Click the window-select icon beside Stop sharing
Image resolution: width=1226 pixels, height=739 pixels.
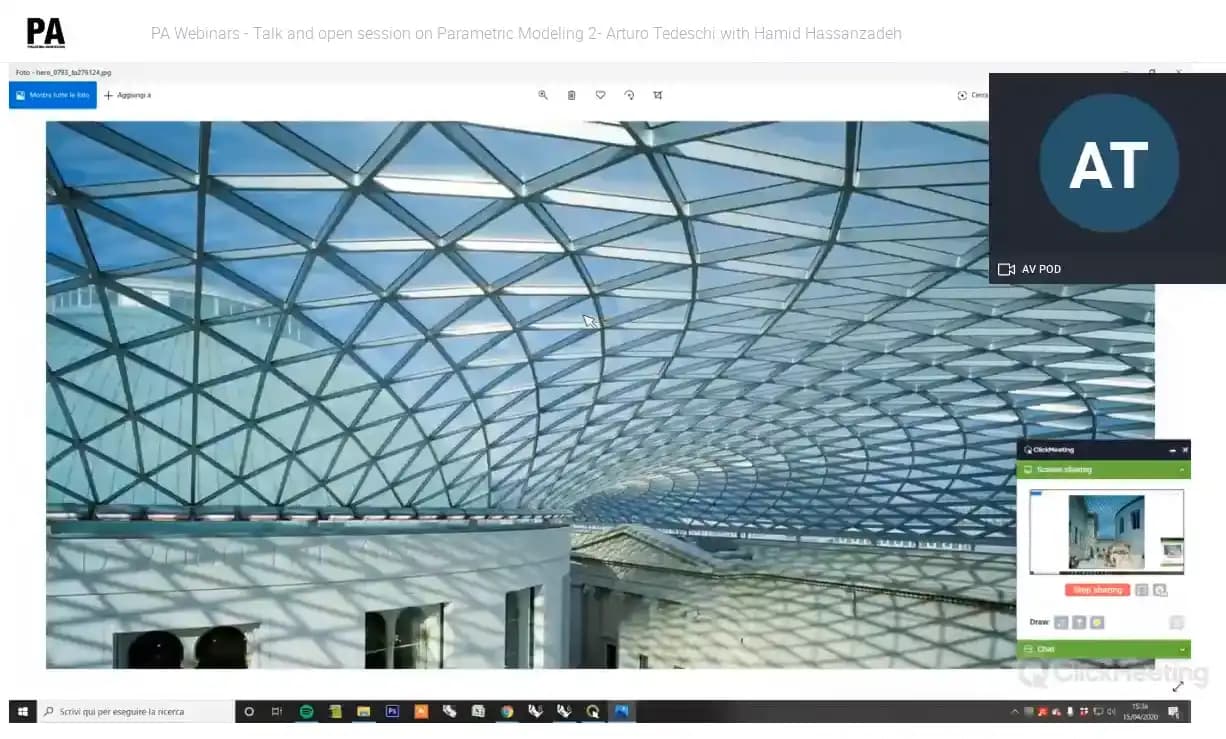click(x=1160, y=590)
